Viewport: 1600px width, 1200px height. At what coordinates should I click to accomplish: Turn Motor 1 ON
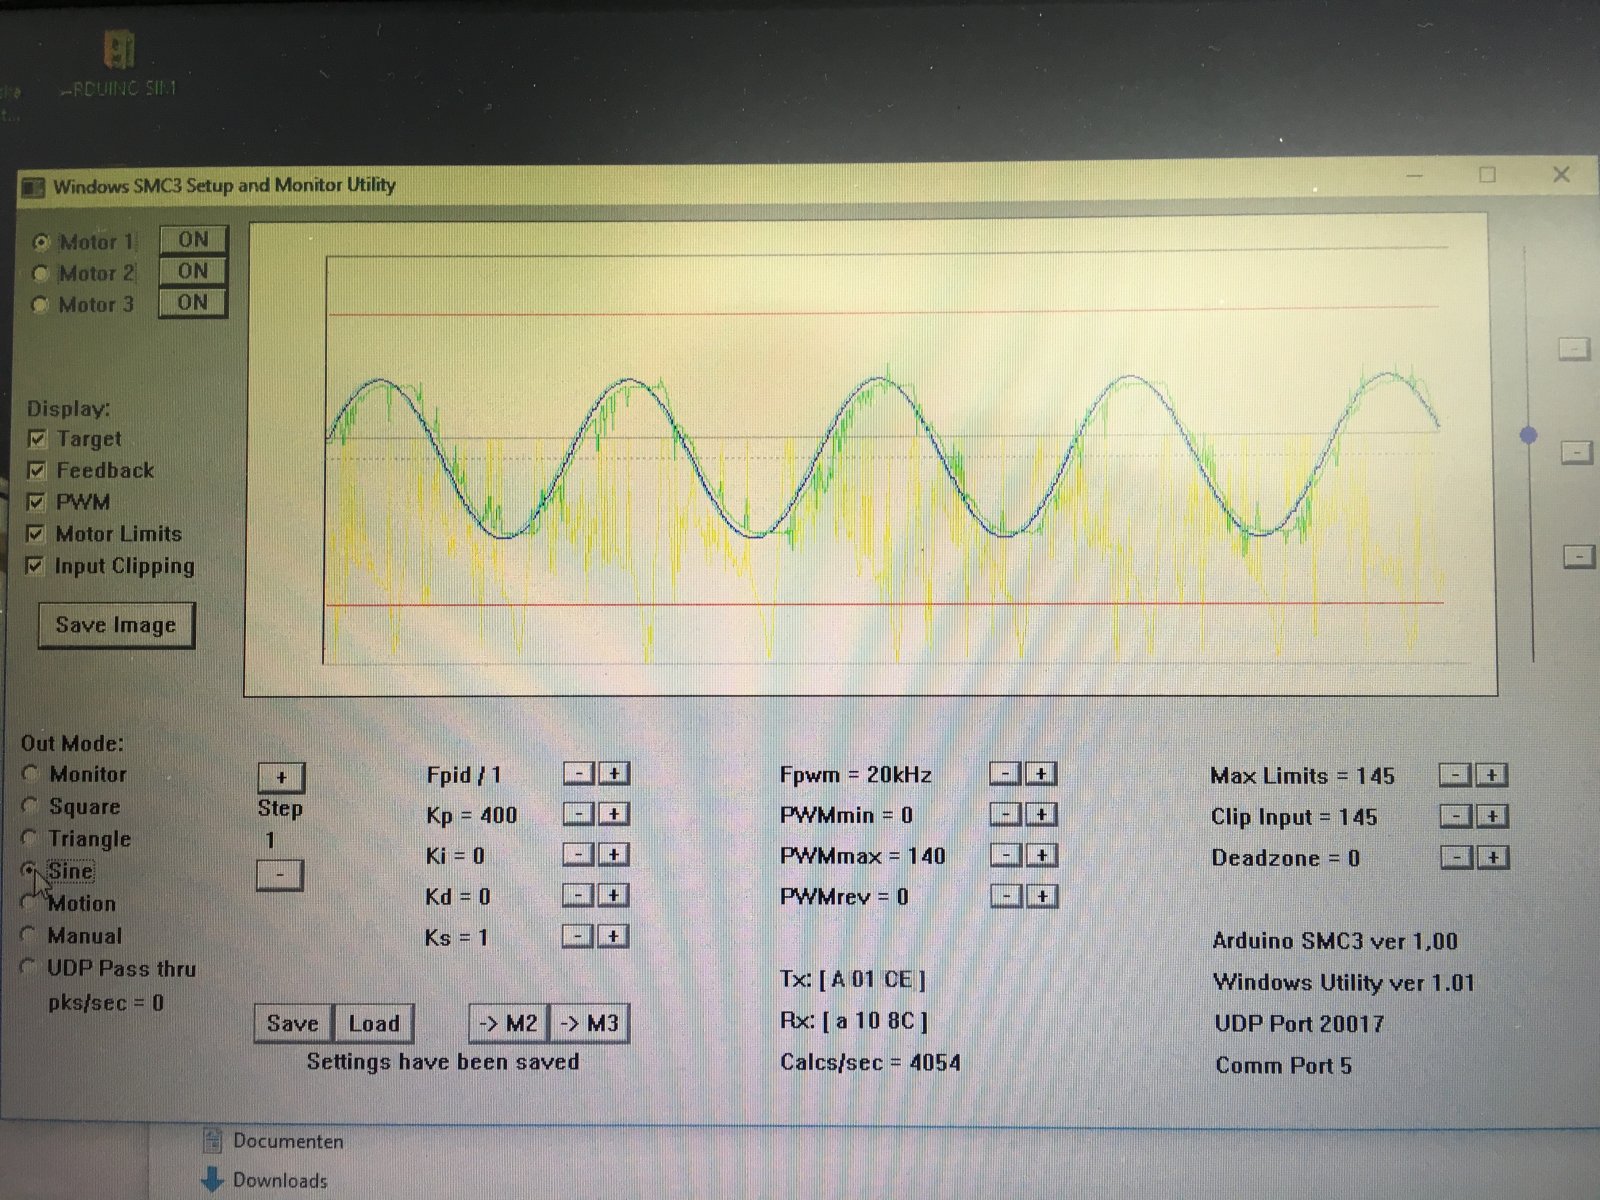(x=193, y=239)
